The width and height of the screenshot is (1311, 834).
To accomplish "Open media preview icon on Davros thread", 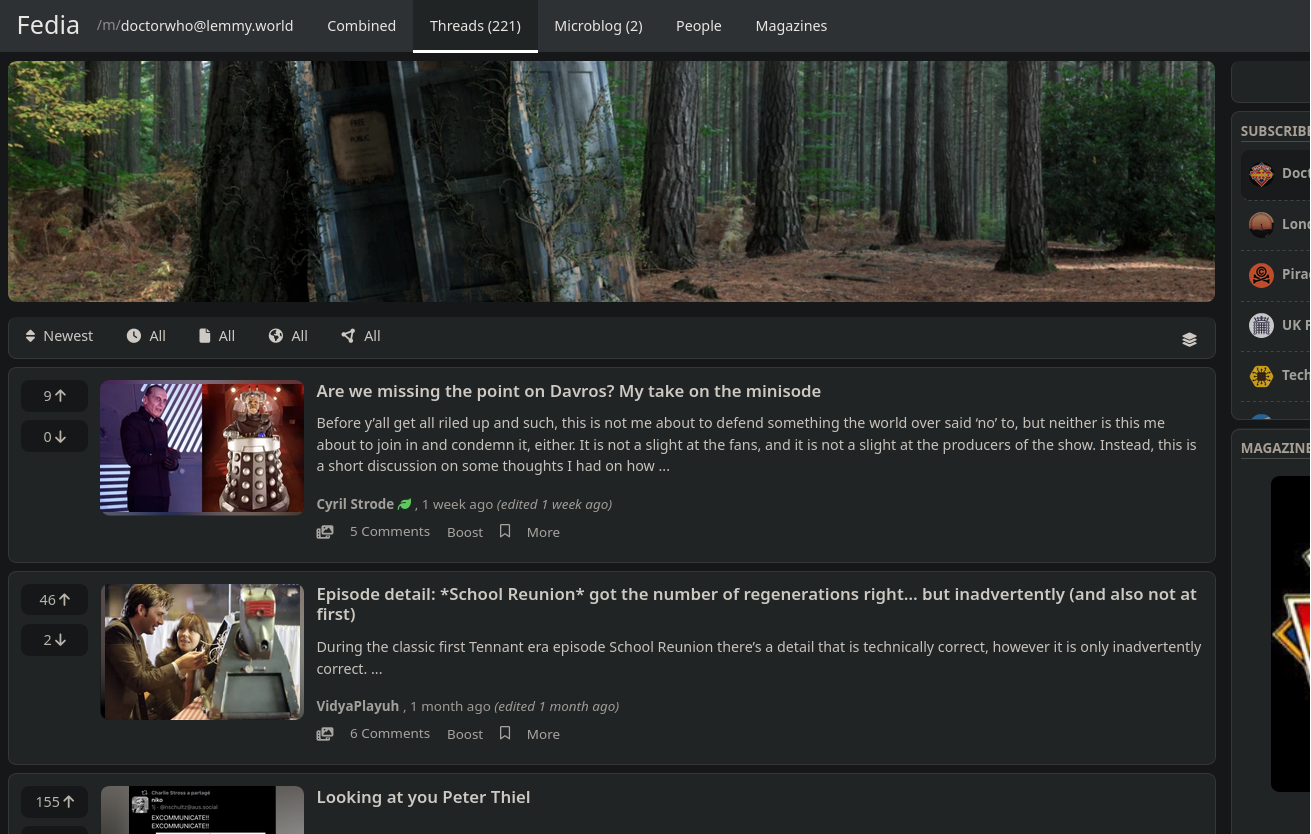I will pyautogui.click(x=325, y=532).
